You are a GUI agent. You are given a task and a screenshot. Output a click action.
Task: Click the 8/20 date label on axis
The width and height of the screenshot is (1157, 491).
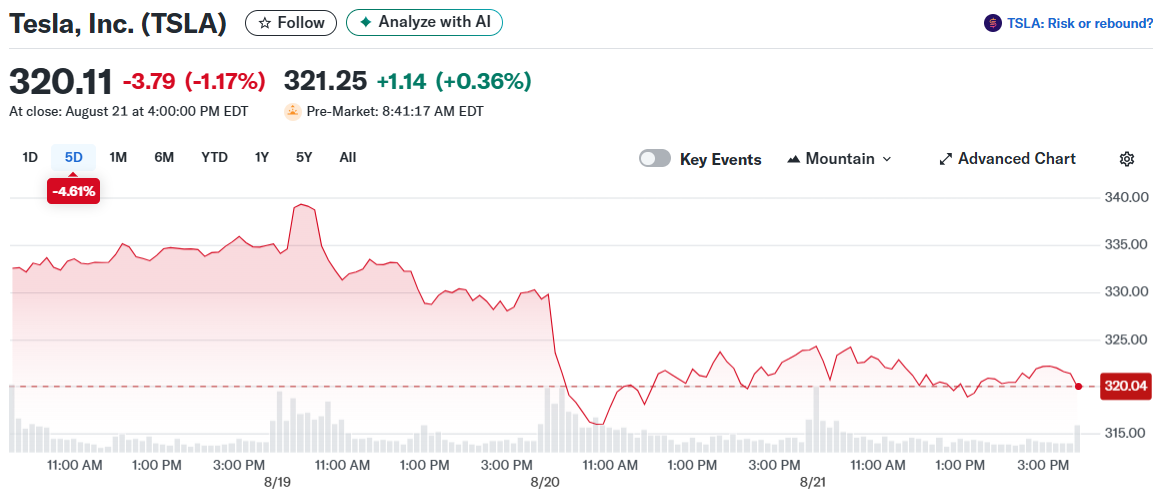tap(546, 481)
